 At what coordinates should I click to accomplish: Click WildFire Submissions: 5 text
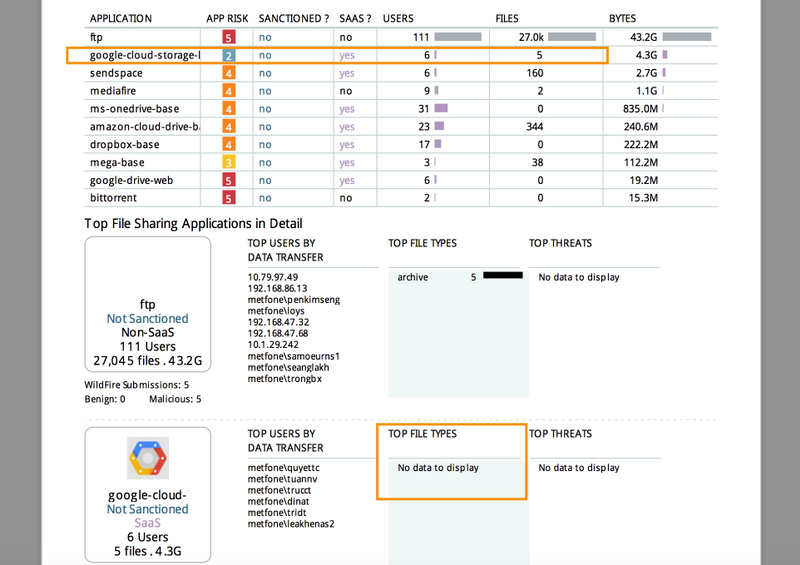(137, 385)
